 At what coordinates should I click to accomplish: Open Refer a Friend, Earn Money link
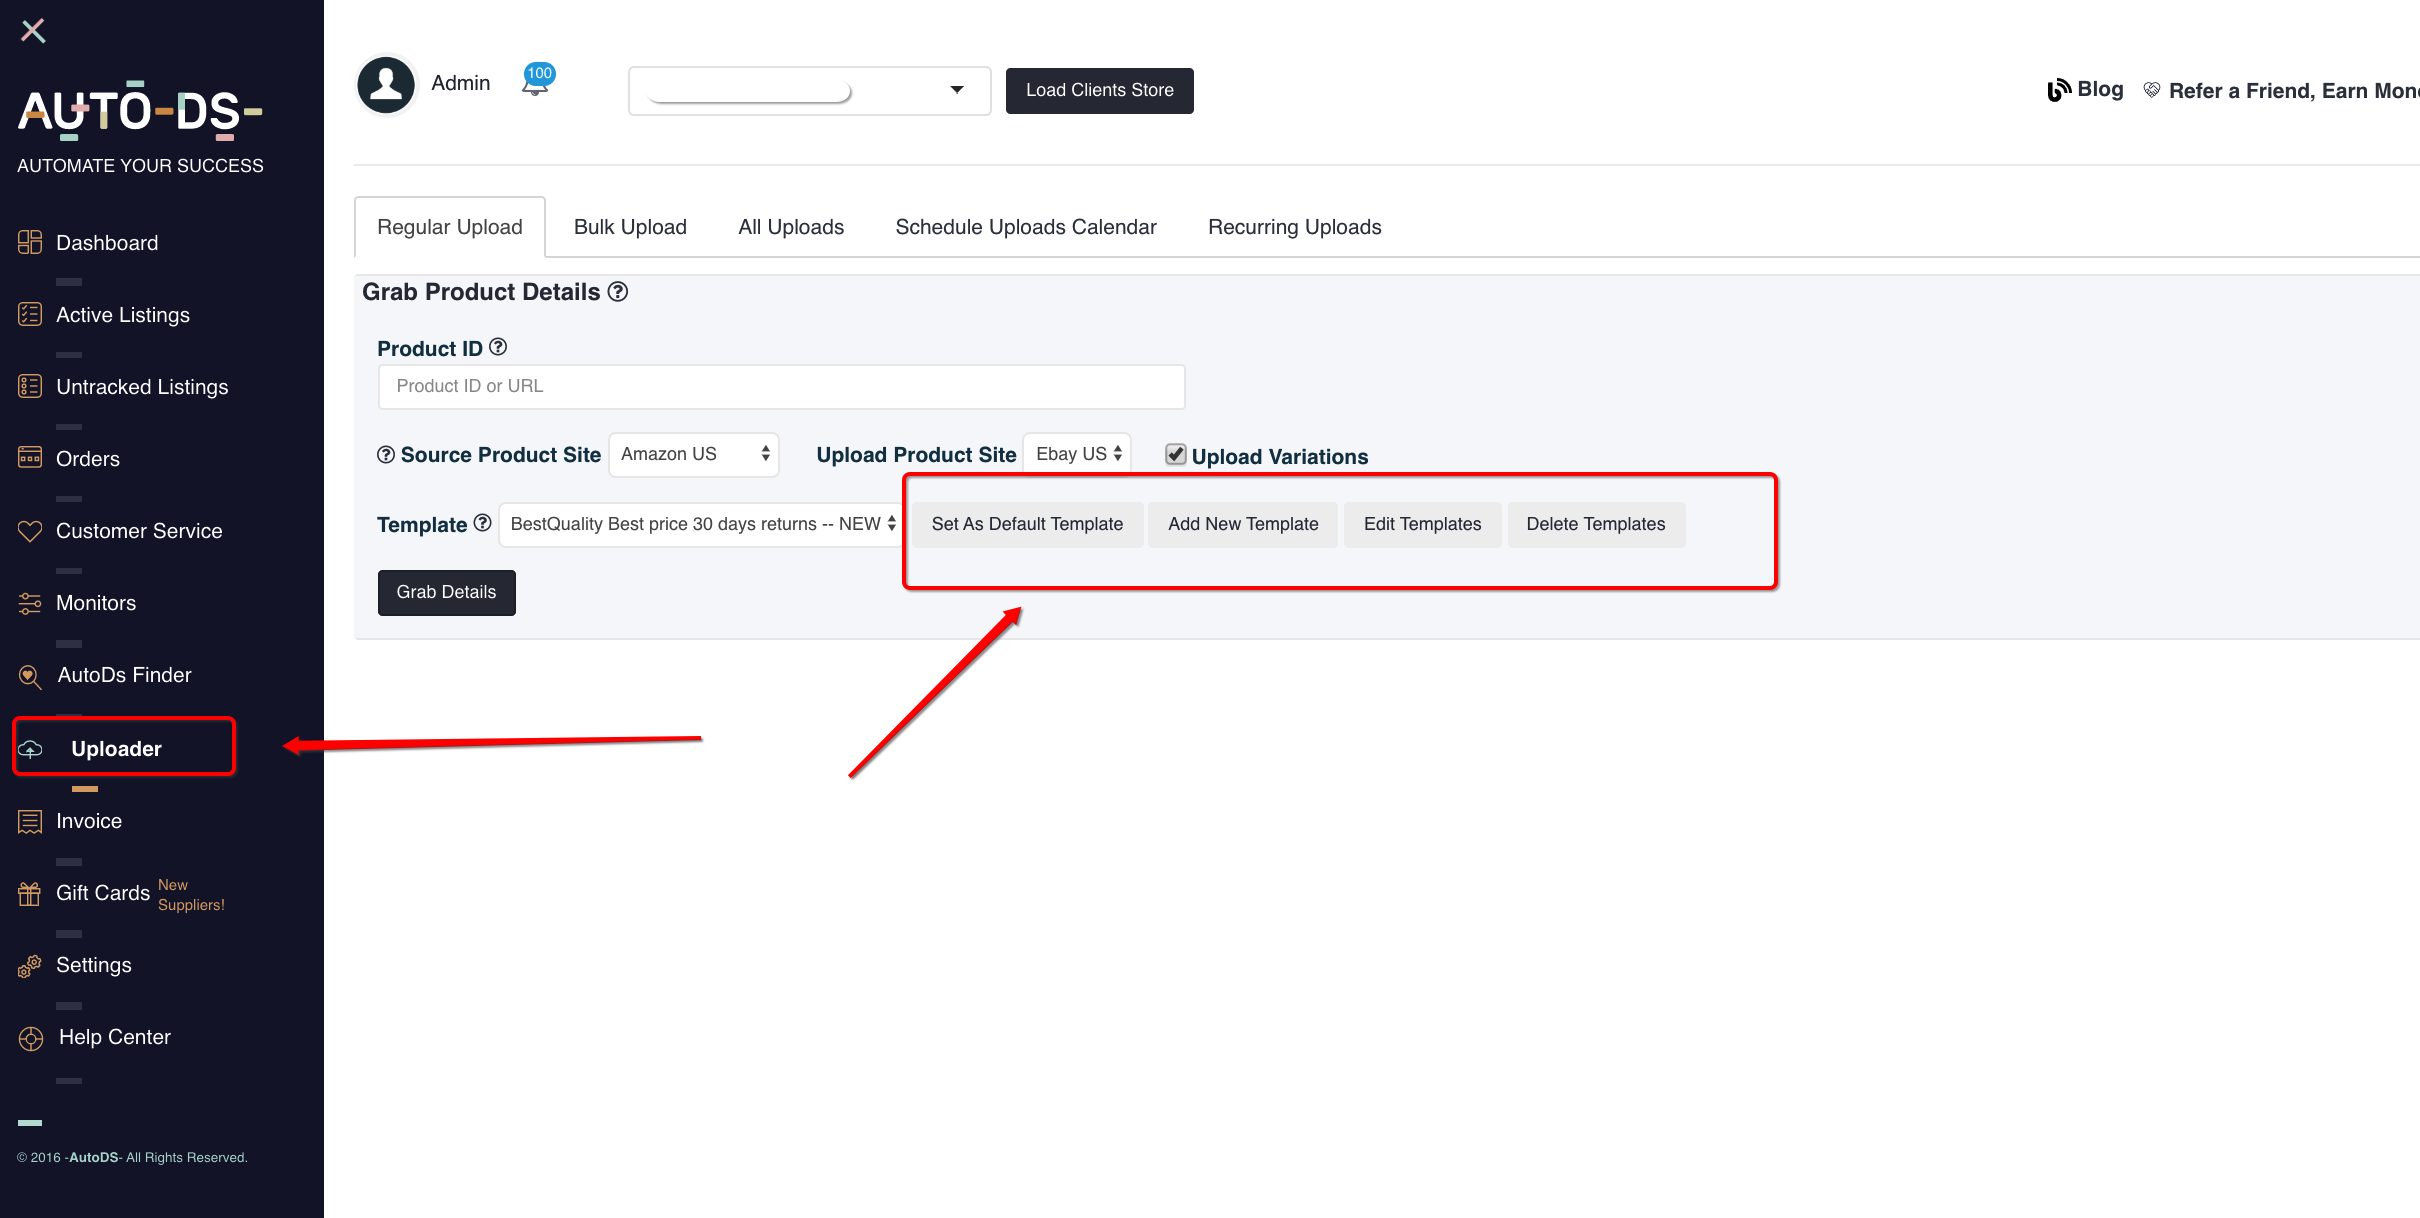[2294, 91]
